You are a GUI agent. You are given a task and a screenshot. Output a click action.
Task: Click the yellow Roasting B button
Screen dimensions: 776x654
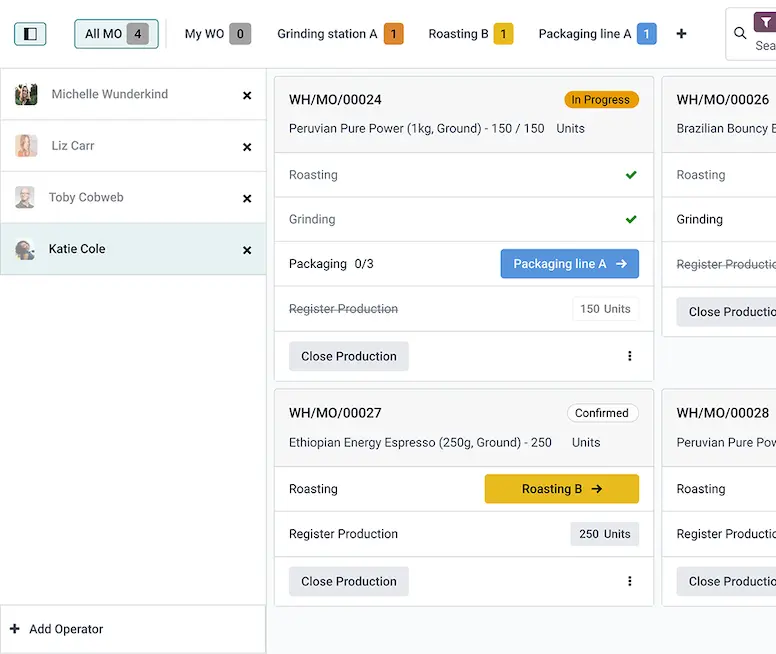pyautogui.click(x=561, y=489)
